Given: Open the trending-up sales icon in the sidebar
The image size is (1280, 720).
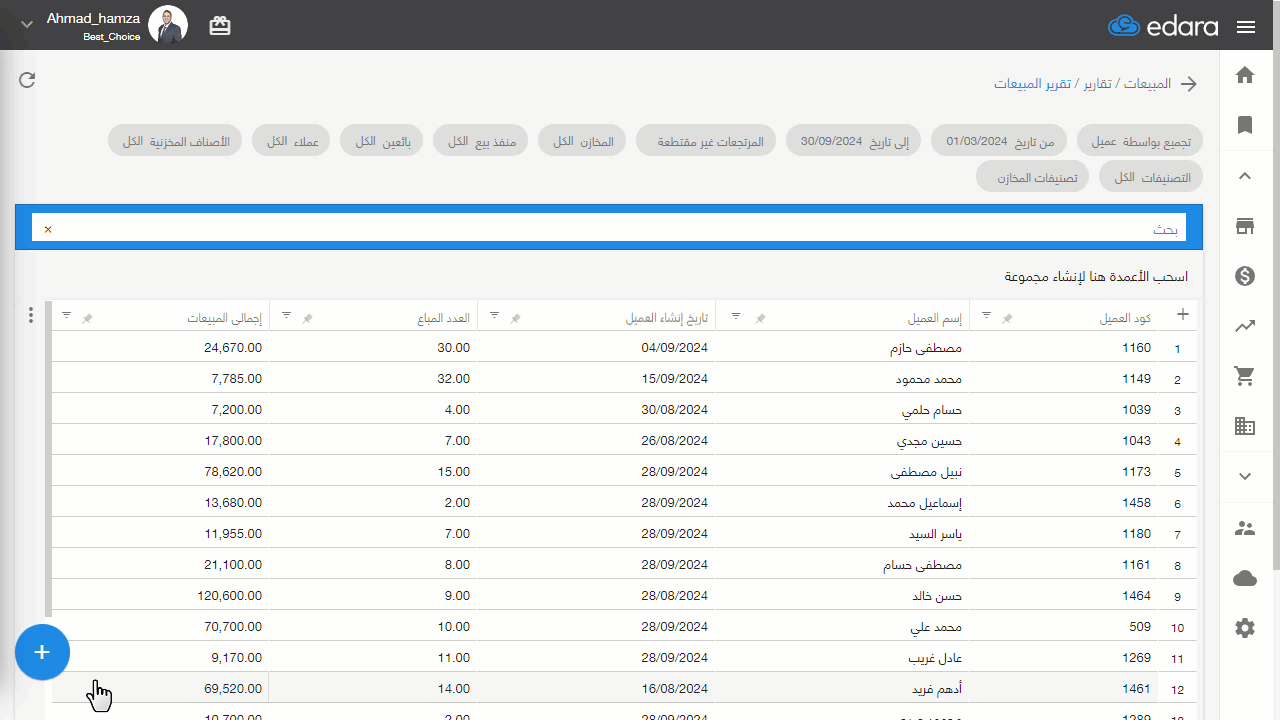Looking at the screenshot, I should (1245, 326).
